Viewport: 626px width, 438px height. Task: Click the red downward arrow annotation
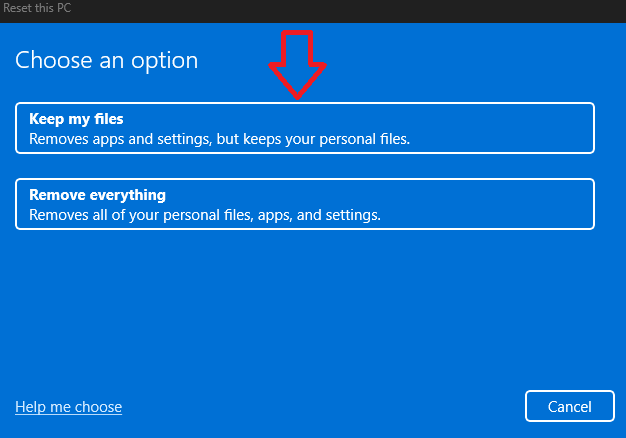coord(297,65)
